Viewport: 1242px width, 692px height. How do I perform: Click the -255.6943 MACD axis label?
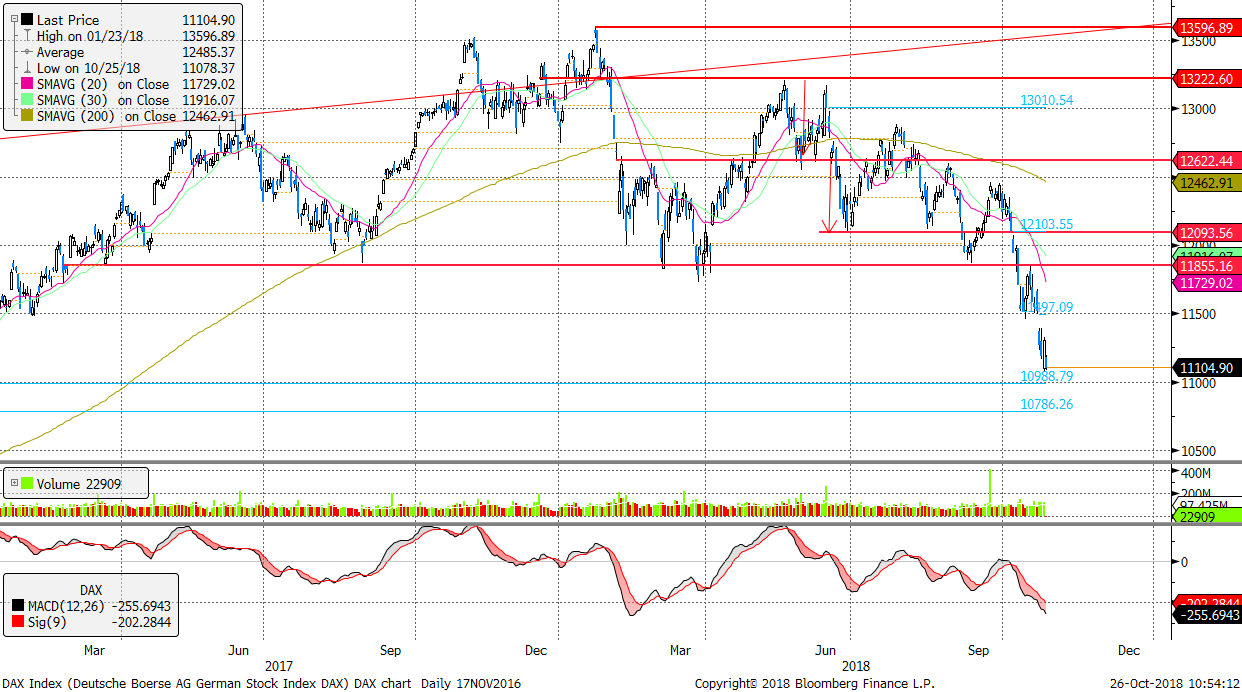(x=1208, y=616)
